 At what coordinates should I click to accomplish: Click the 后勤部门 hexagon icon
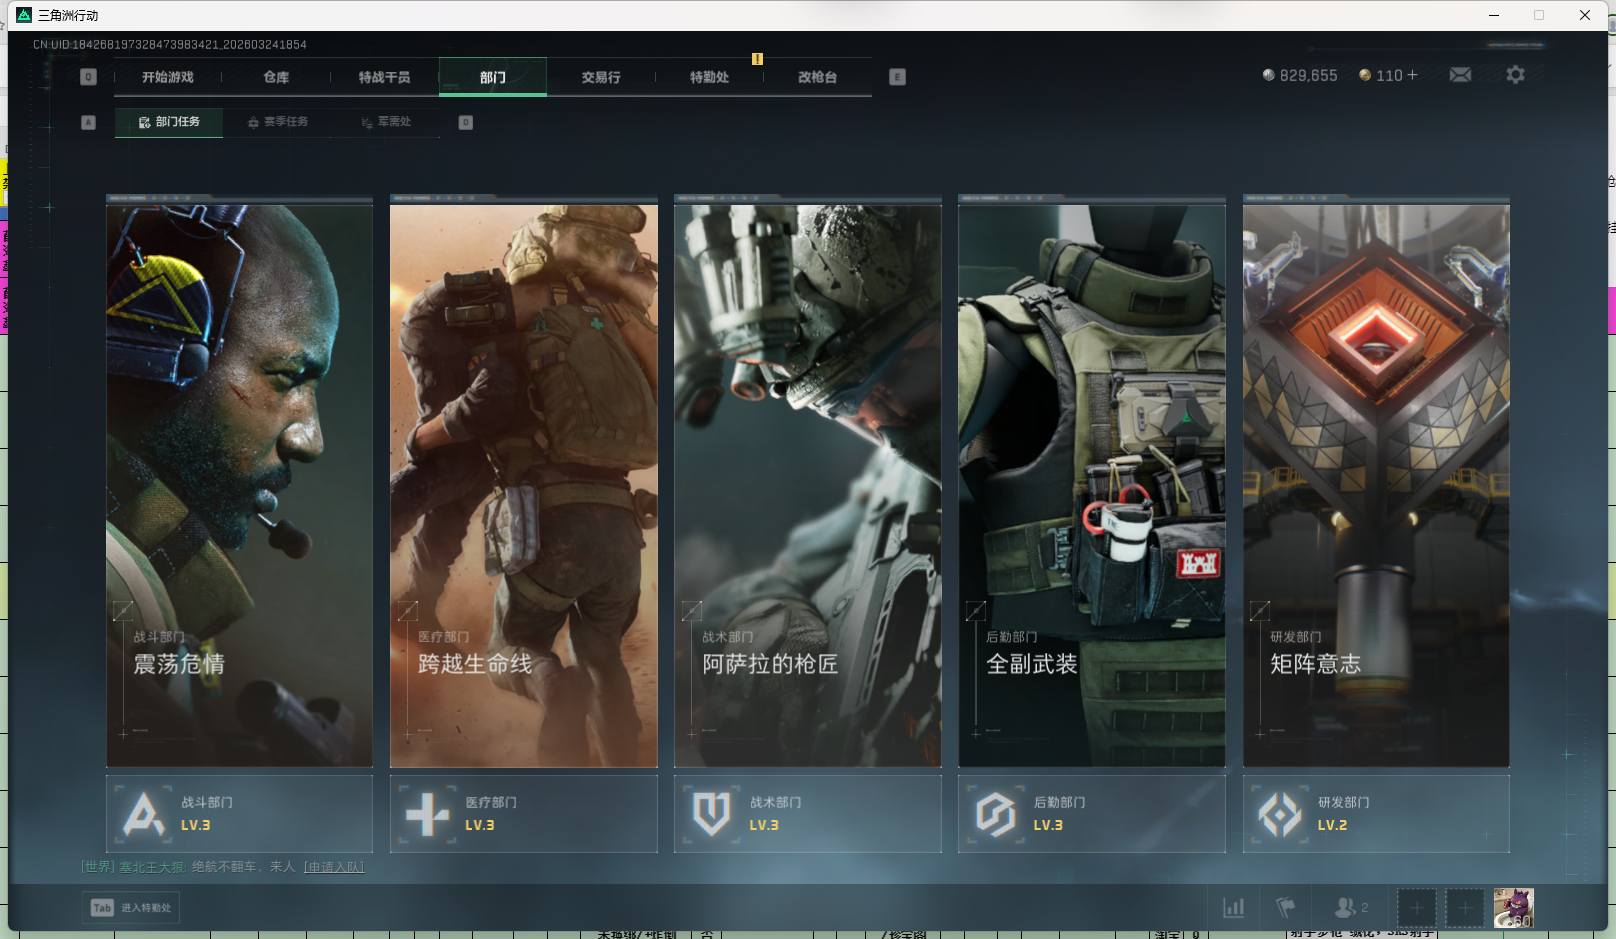[x=995, y=814]
